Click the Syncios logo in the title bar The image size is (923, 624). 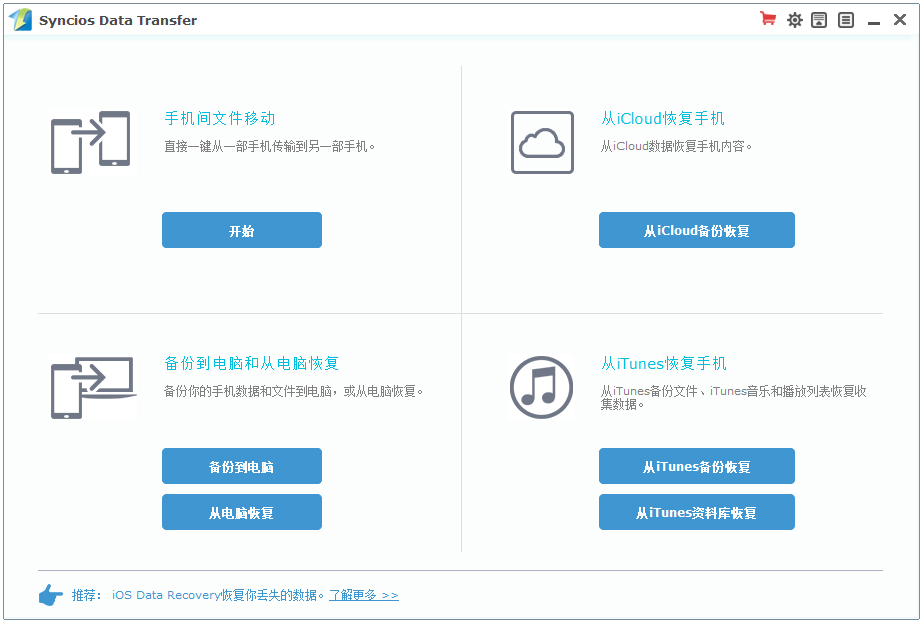coord(20,19)
